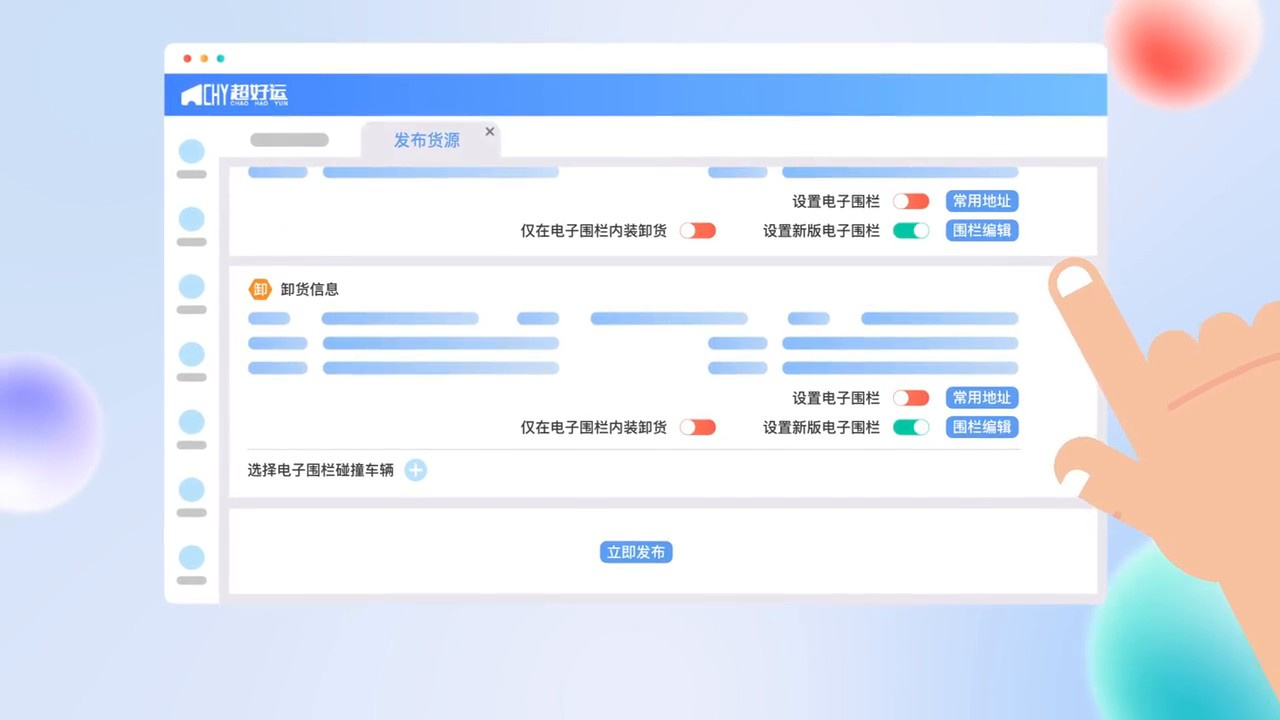
Task: Select the topmost circle icon in left sidebar
Action: point(191,152)
